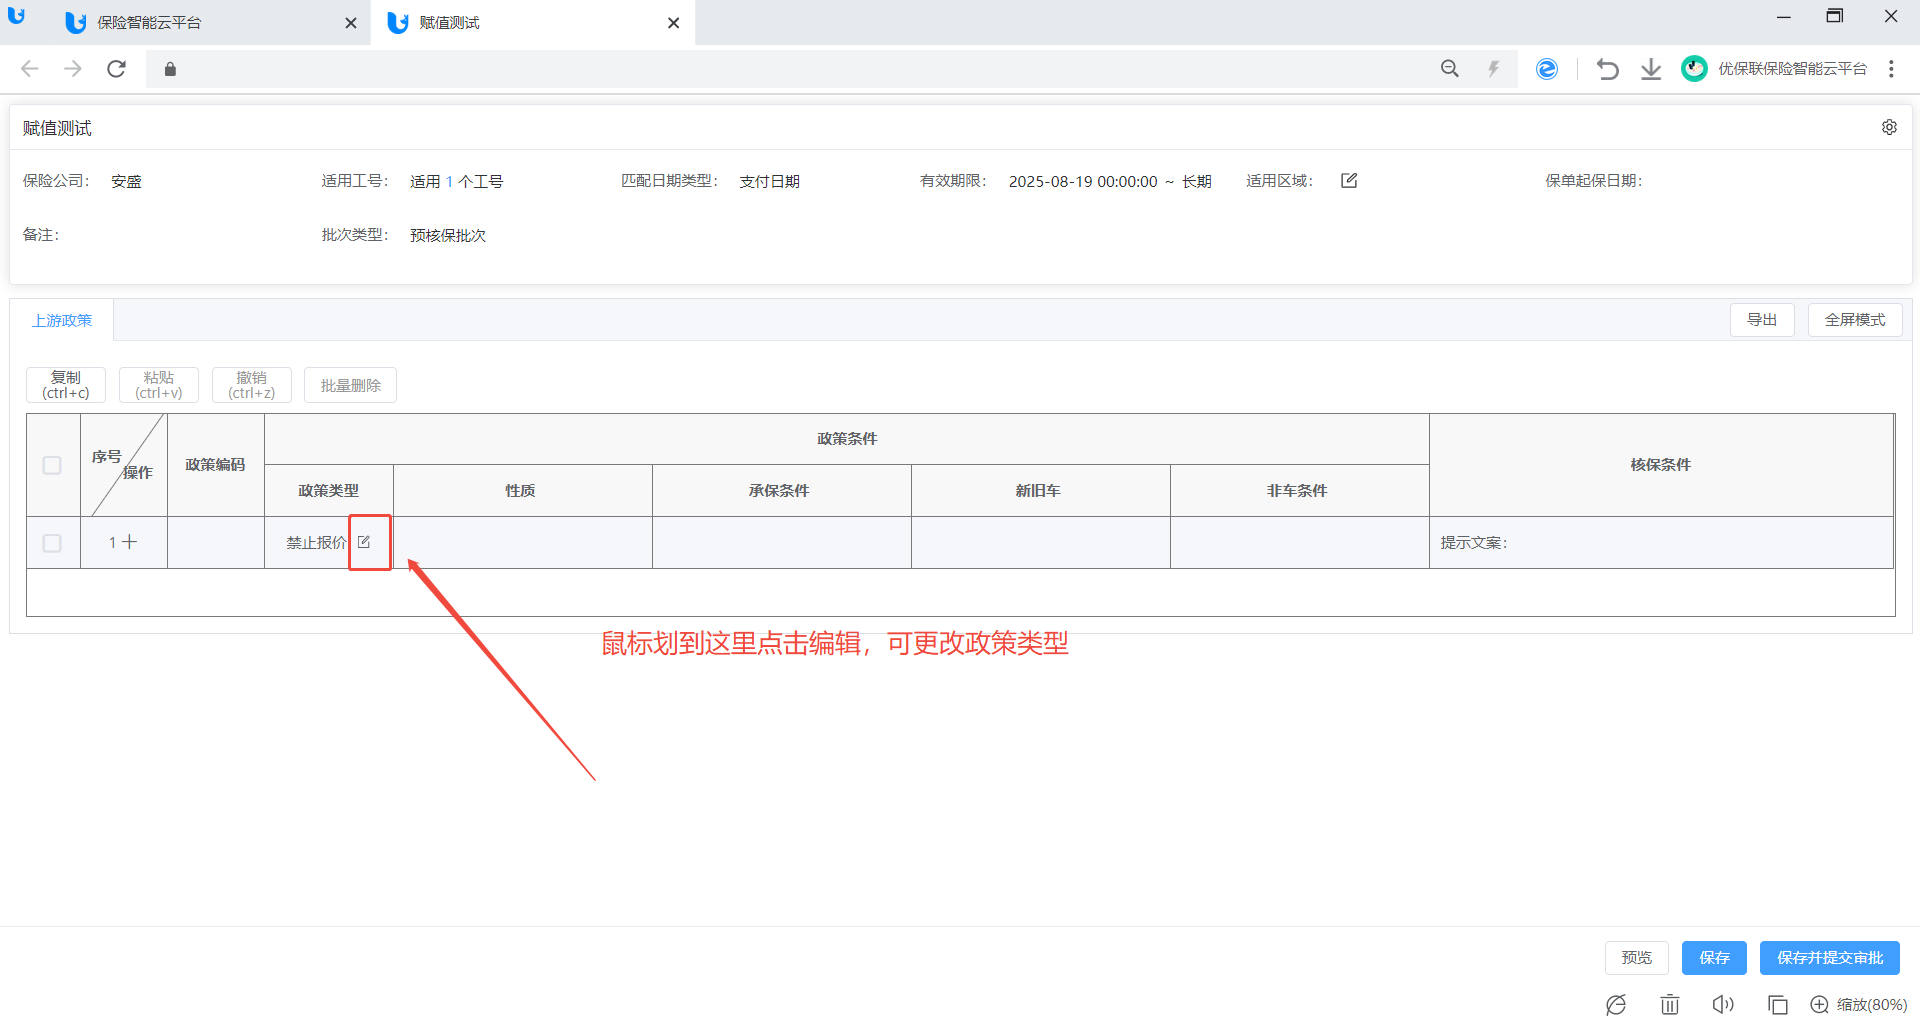Open the three-dot browser menu
The width and height of the screenshot is (1920, 1016).
click(x=1891, y=68)
